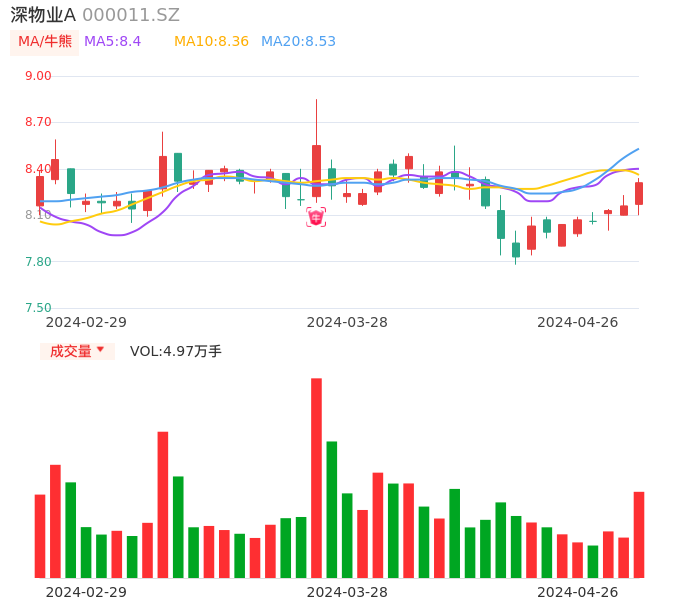686x606 pixels.
Task: Toggle the orange MA10:8.36 legend
Action: click(211, 42)
